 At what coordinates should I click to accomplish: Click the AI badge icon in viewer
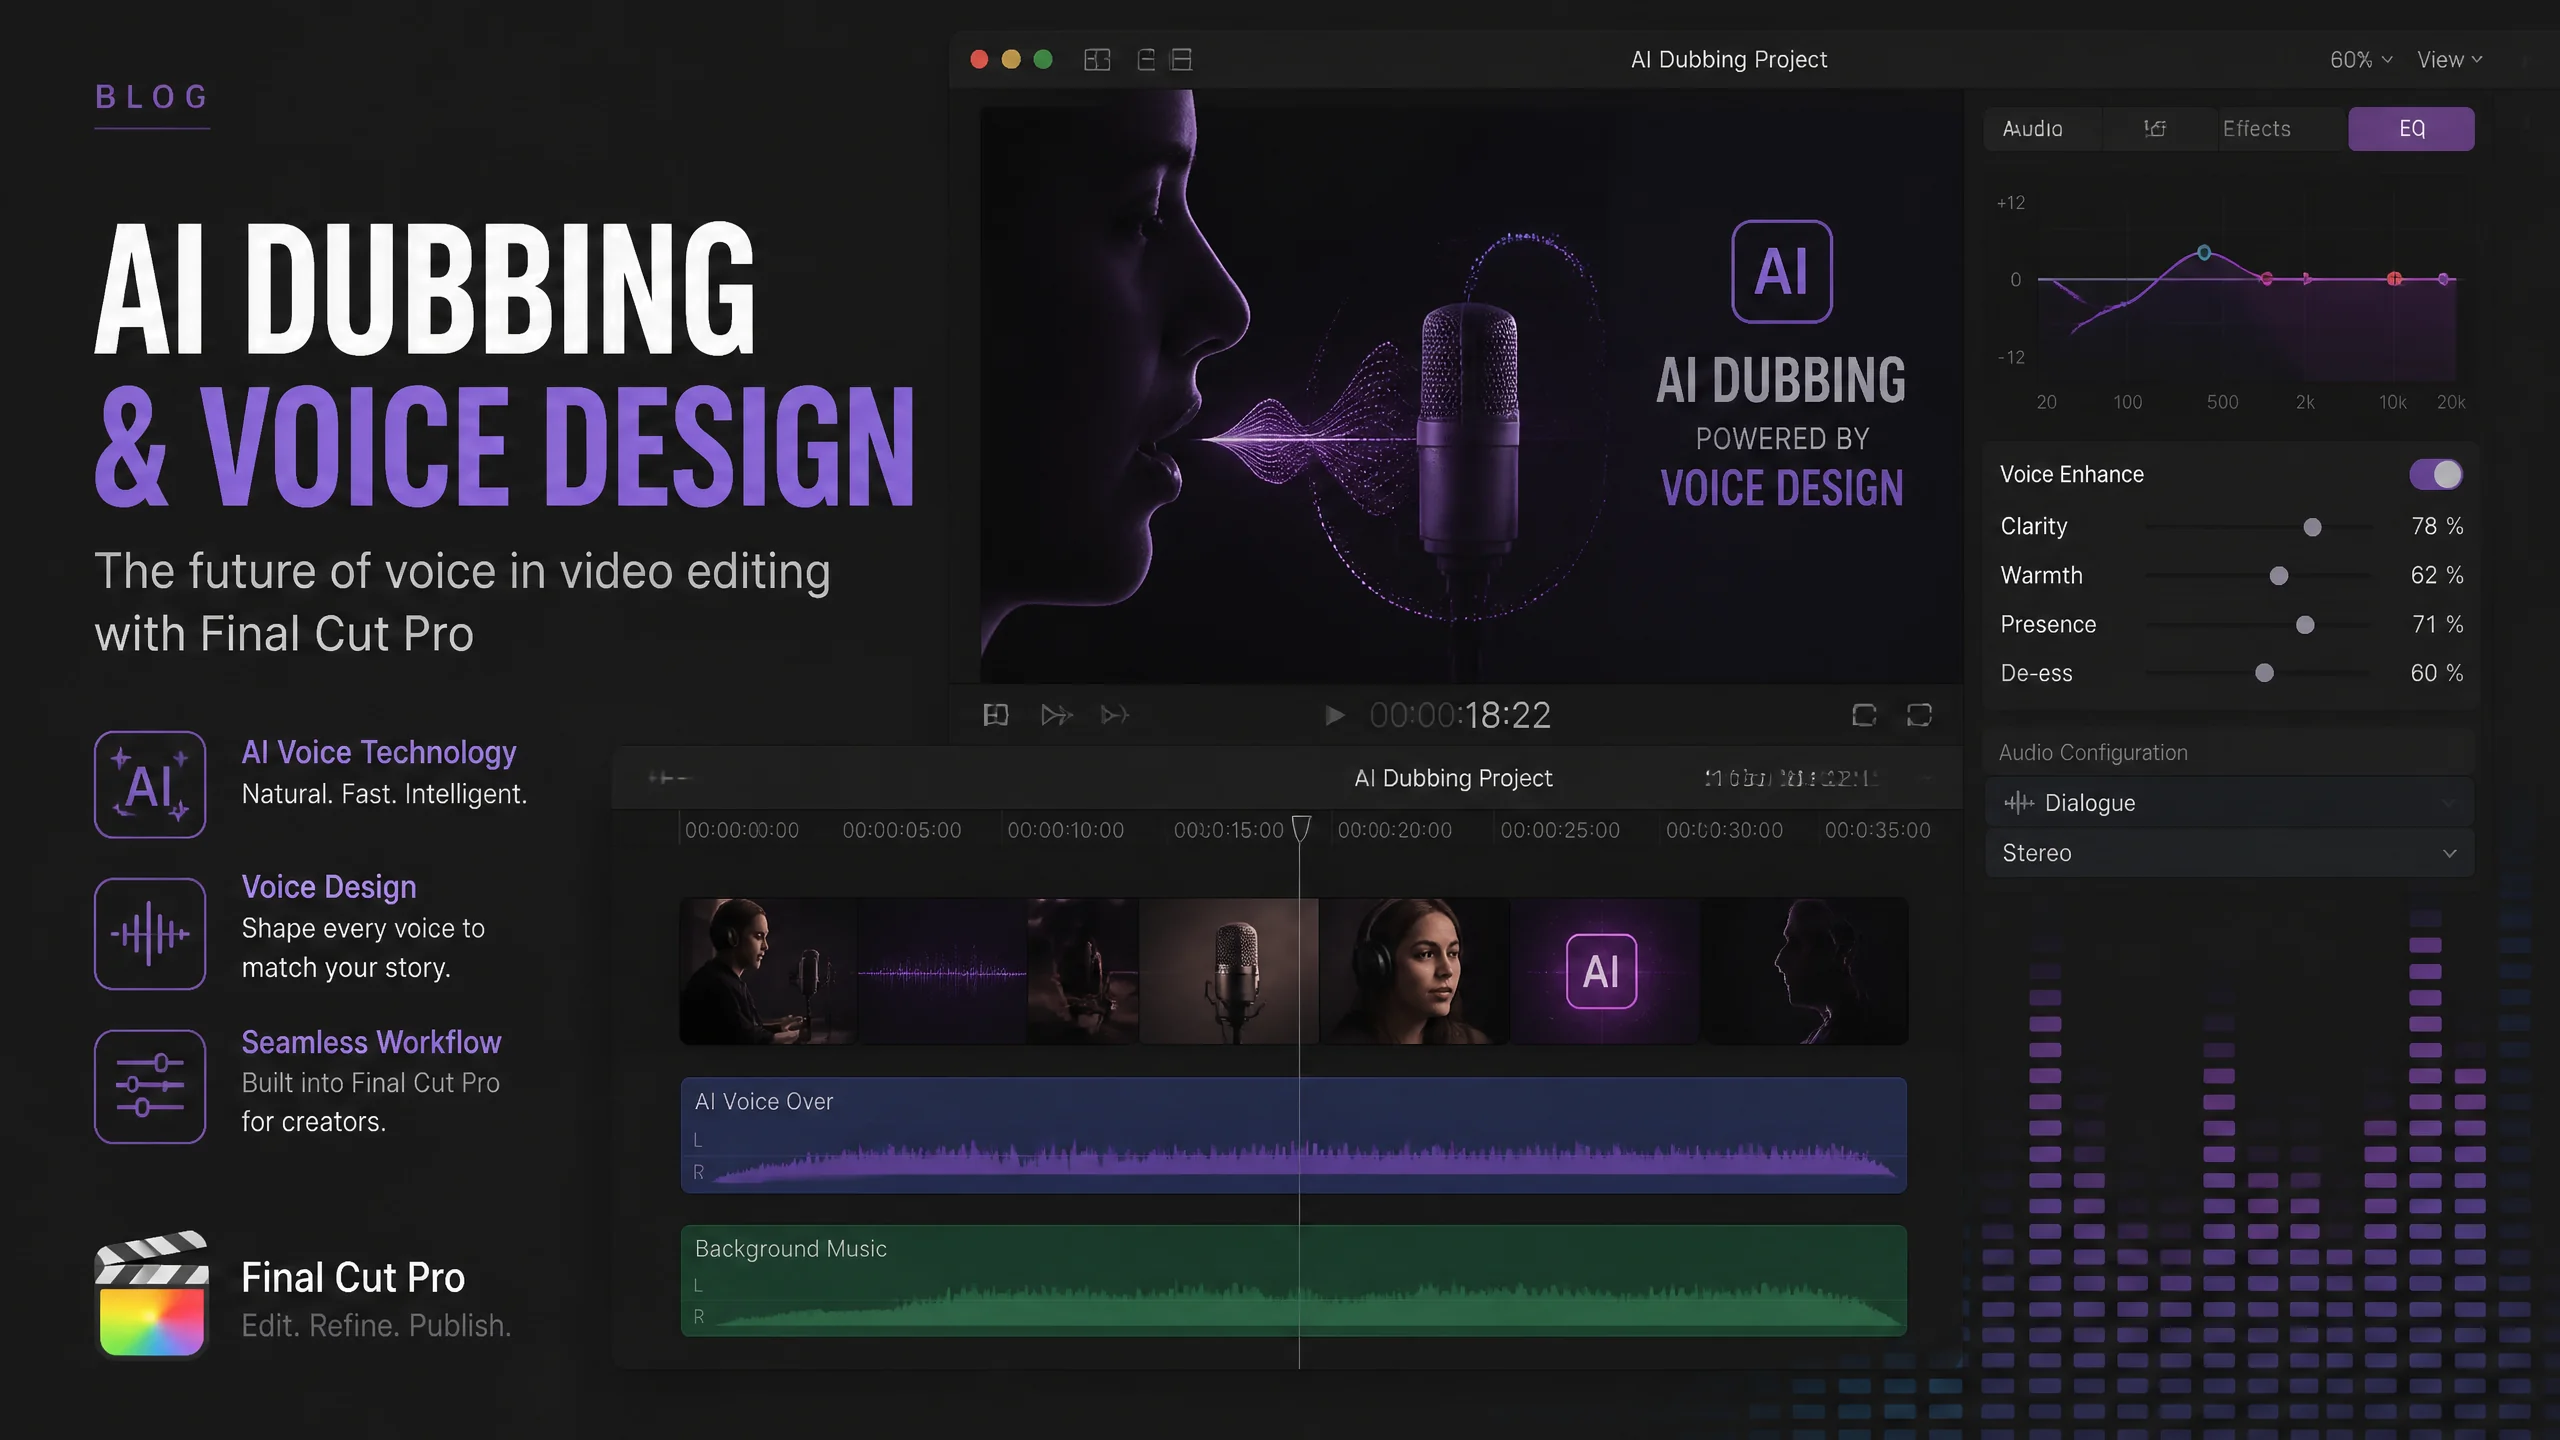point(1782,272)
